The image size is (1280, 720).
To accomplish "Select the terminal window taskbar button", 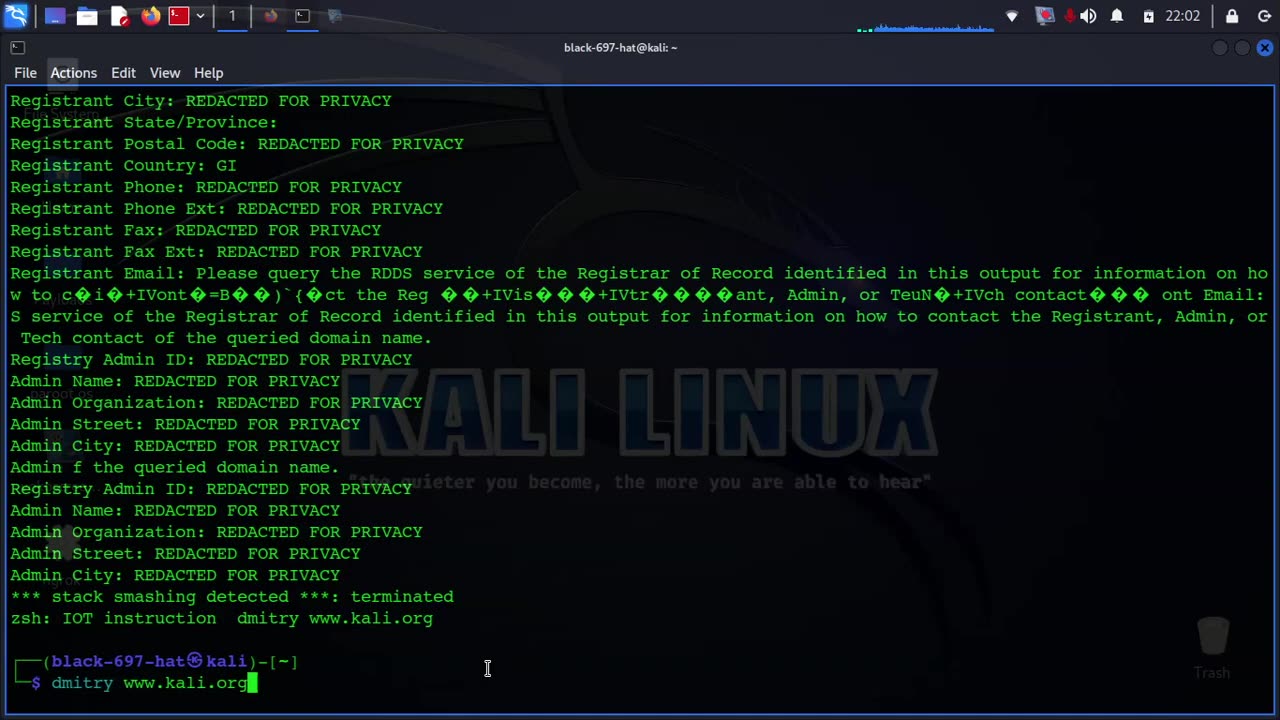I will (302, 16).
